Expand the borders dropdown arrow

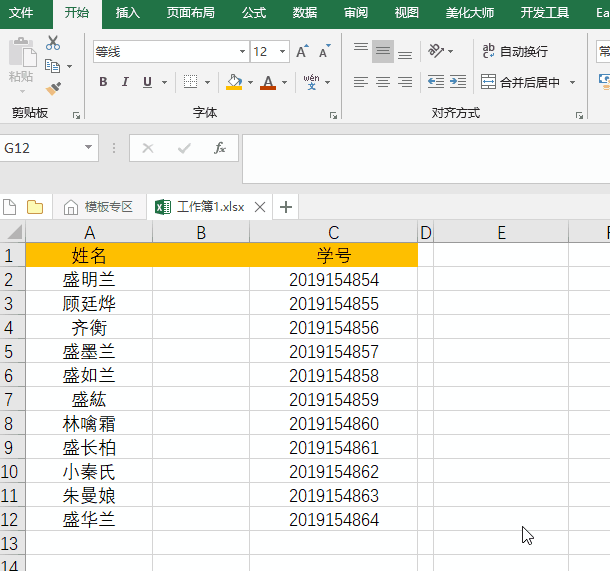pyautogui.click(x=207, y=82)
